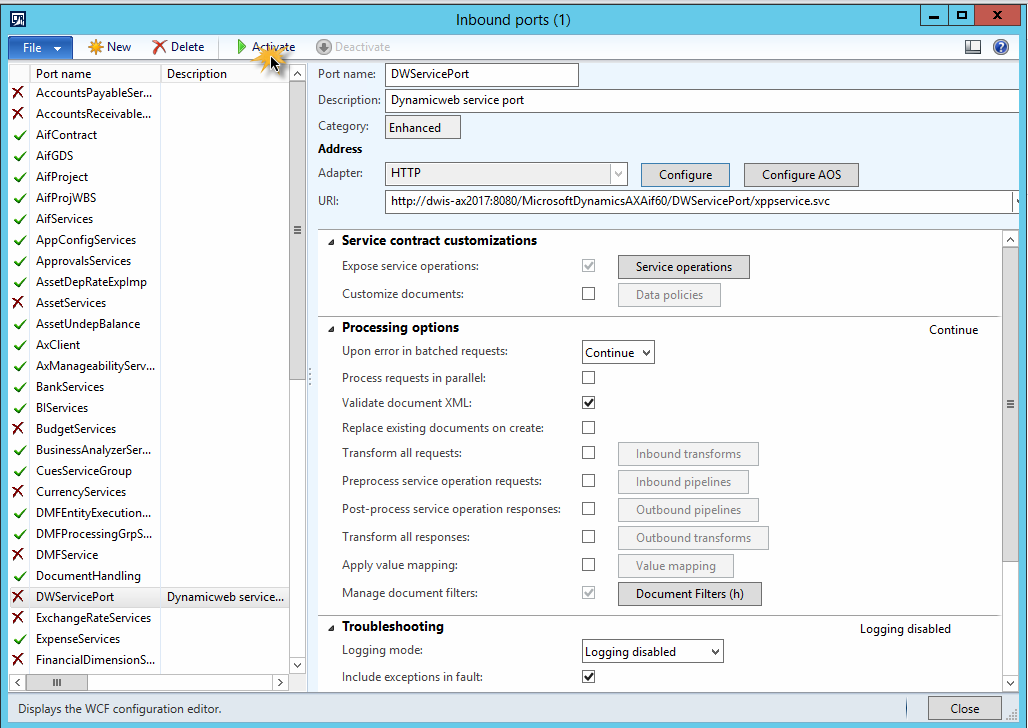1028x728 pixels.
Task: Click the blue Help question mark icon
Action: (1000, 47)
